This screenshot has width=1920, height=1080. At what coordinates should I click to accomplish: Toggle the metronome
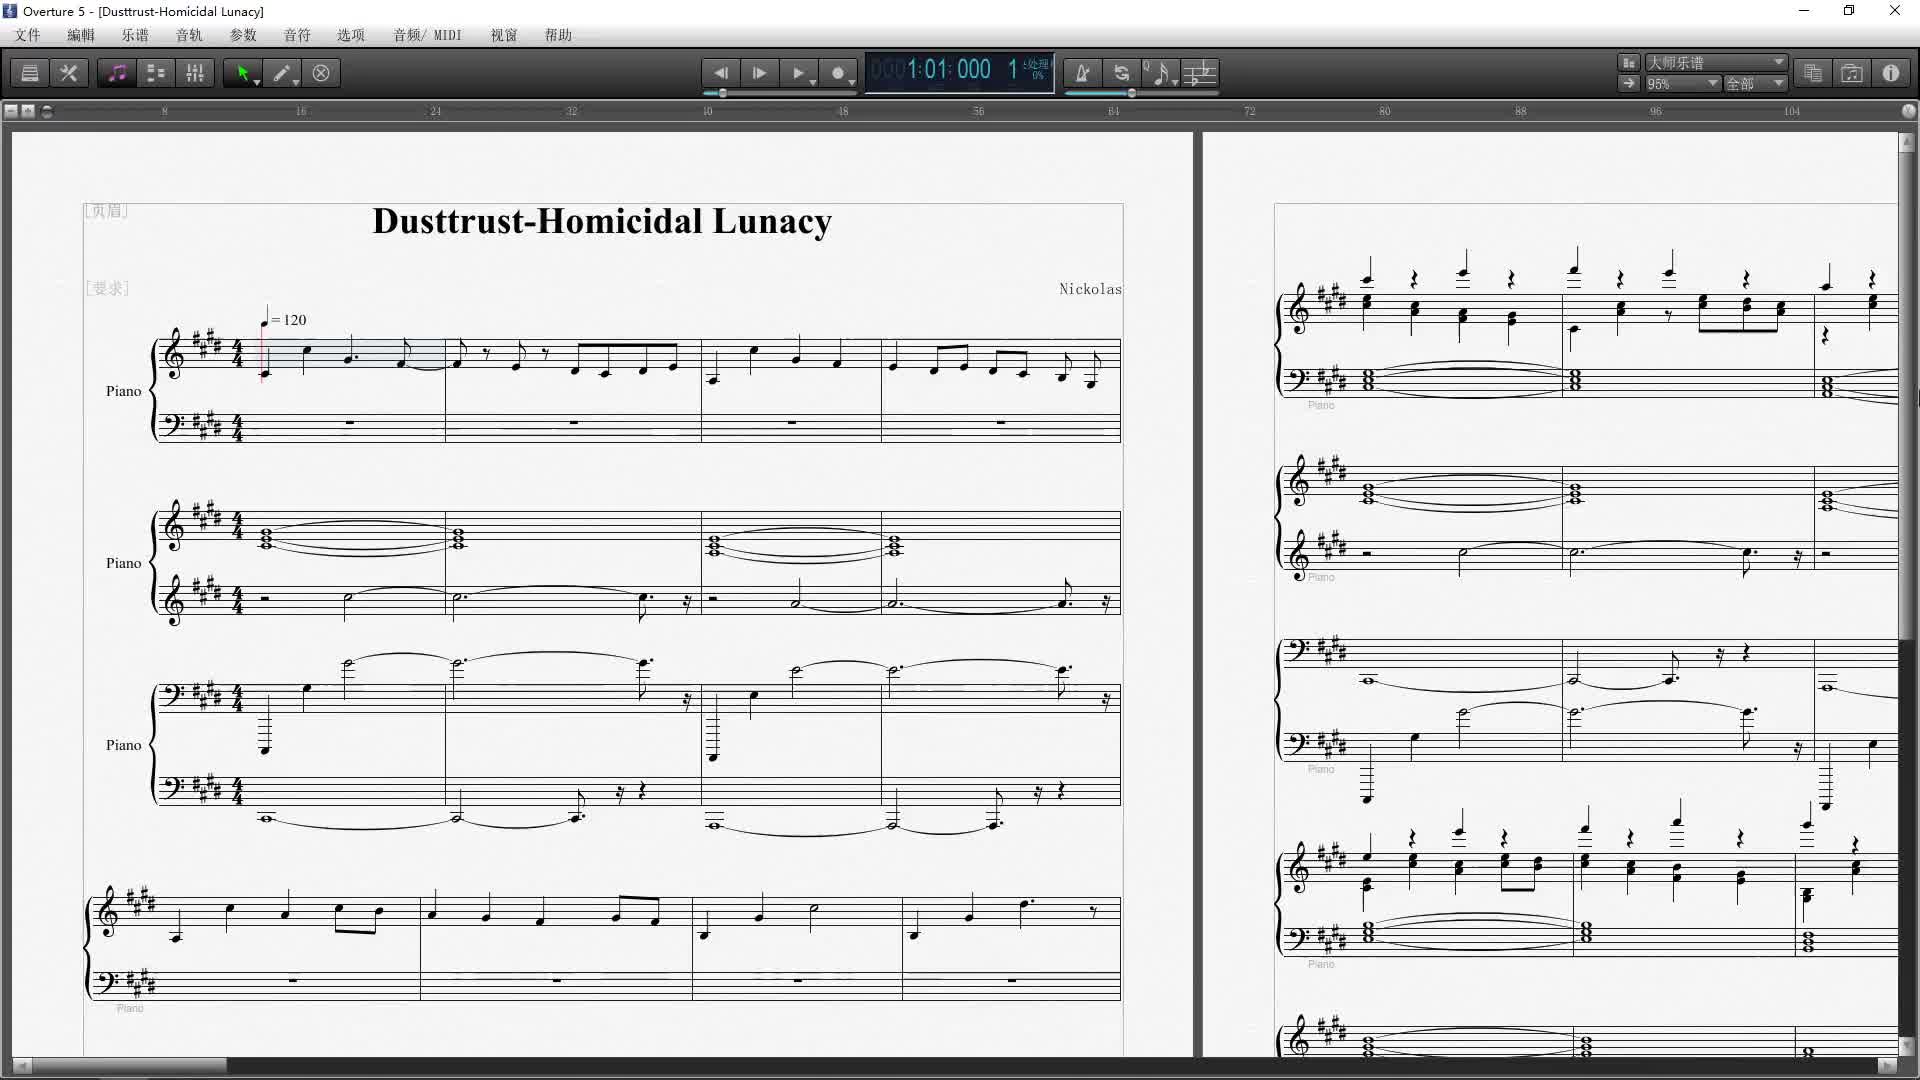tap(1082, 73)
